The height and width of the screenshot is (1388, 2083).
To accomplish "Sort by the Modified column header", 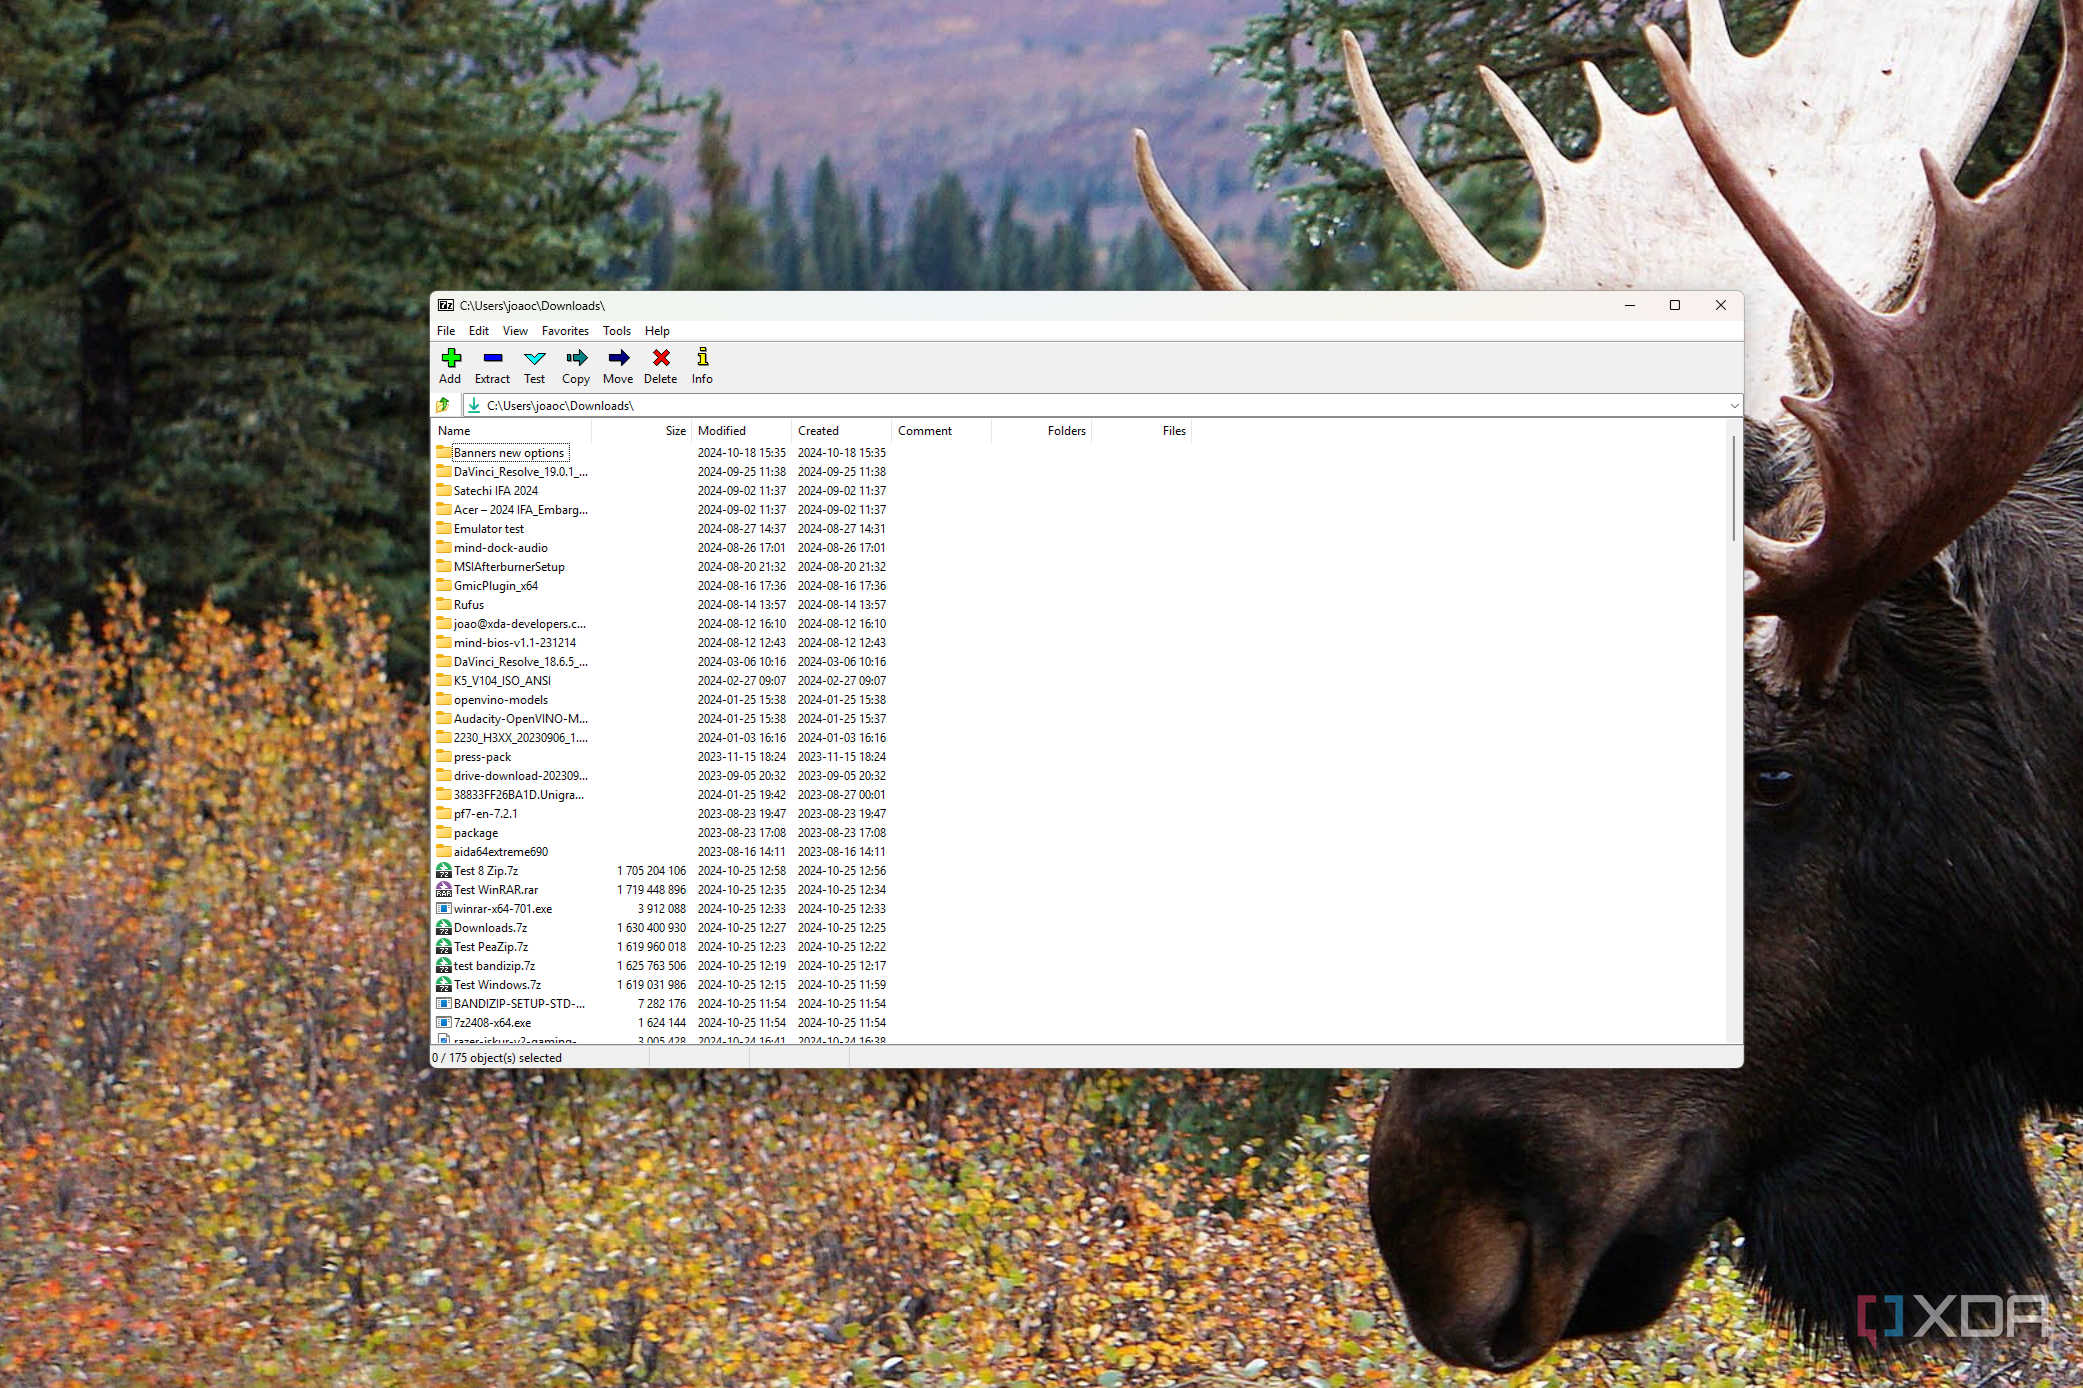I will coord(722,431).
